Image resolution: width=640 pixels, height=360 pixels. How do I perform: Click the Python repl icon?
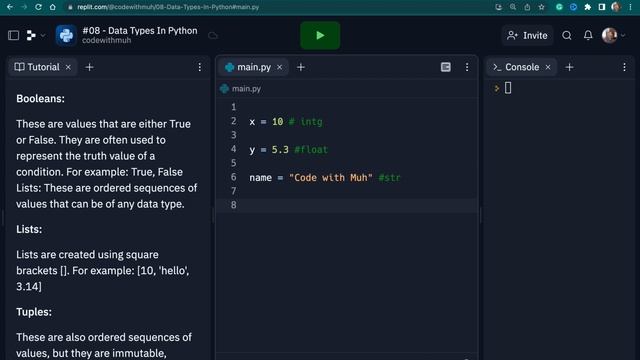click(x=66, y=36)
